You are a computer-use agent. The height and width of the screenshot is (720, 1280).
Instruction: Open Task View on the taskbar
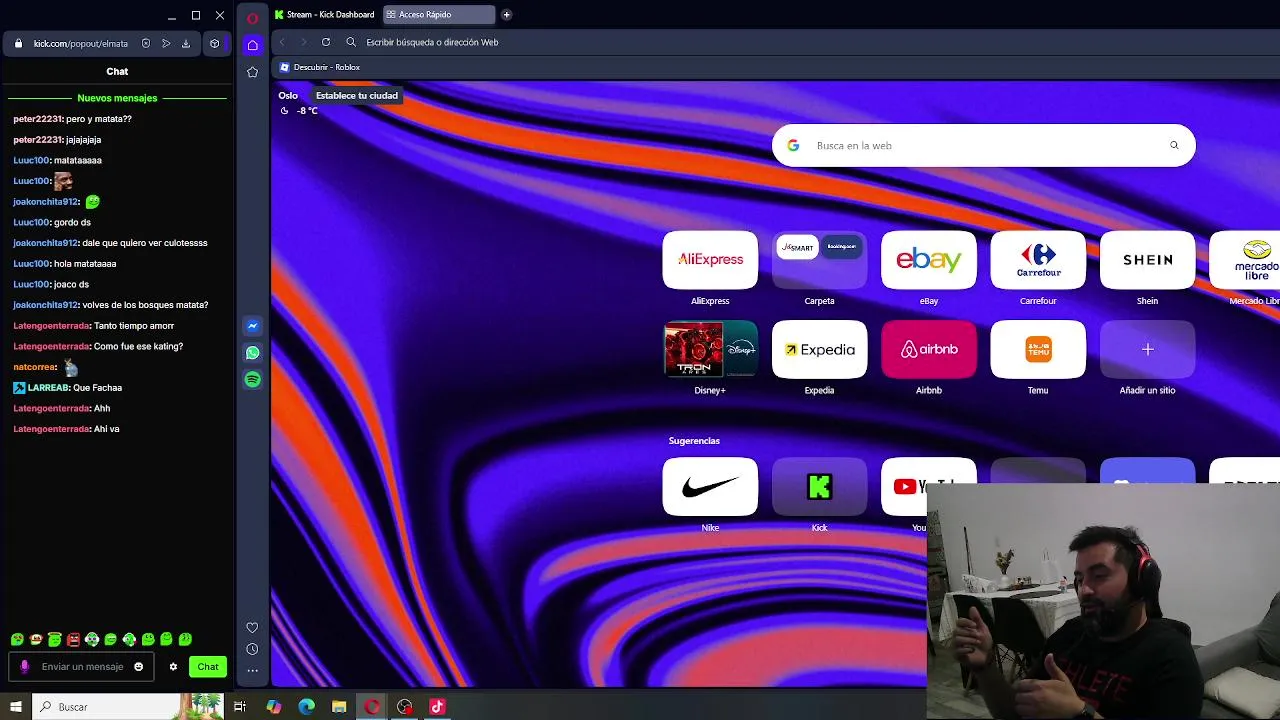(x=240, y=707)
